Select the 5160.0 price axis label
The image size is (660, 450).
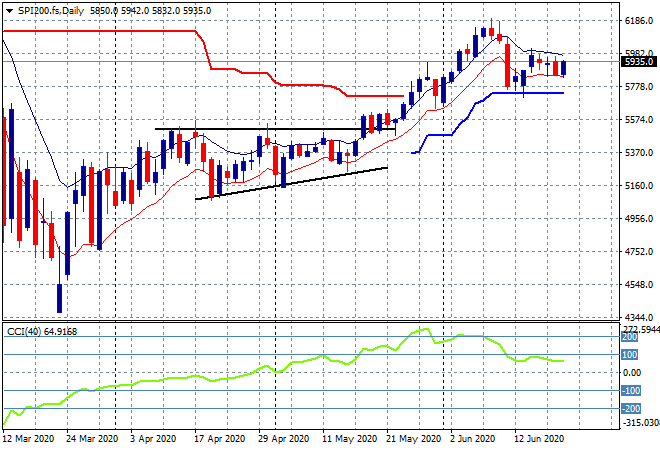(x=639, y=186)
